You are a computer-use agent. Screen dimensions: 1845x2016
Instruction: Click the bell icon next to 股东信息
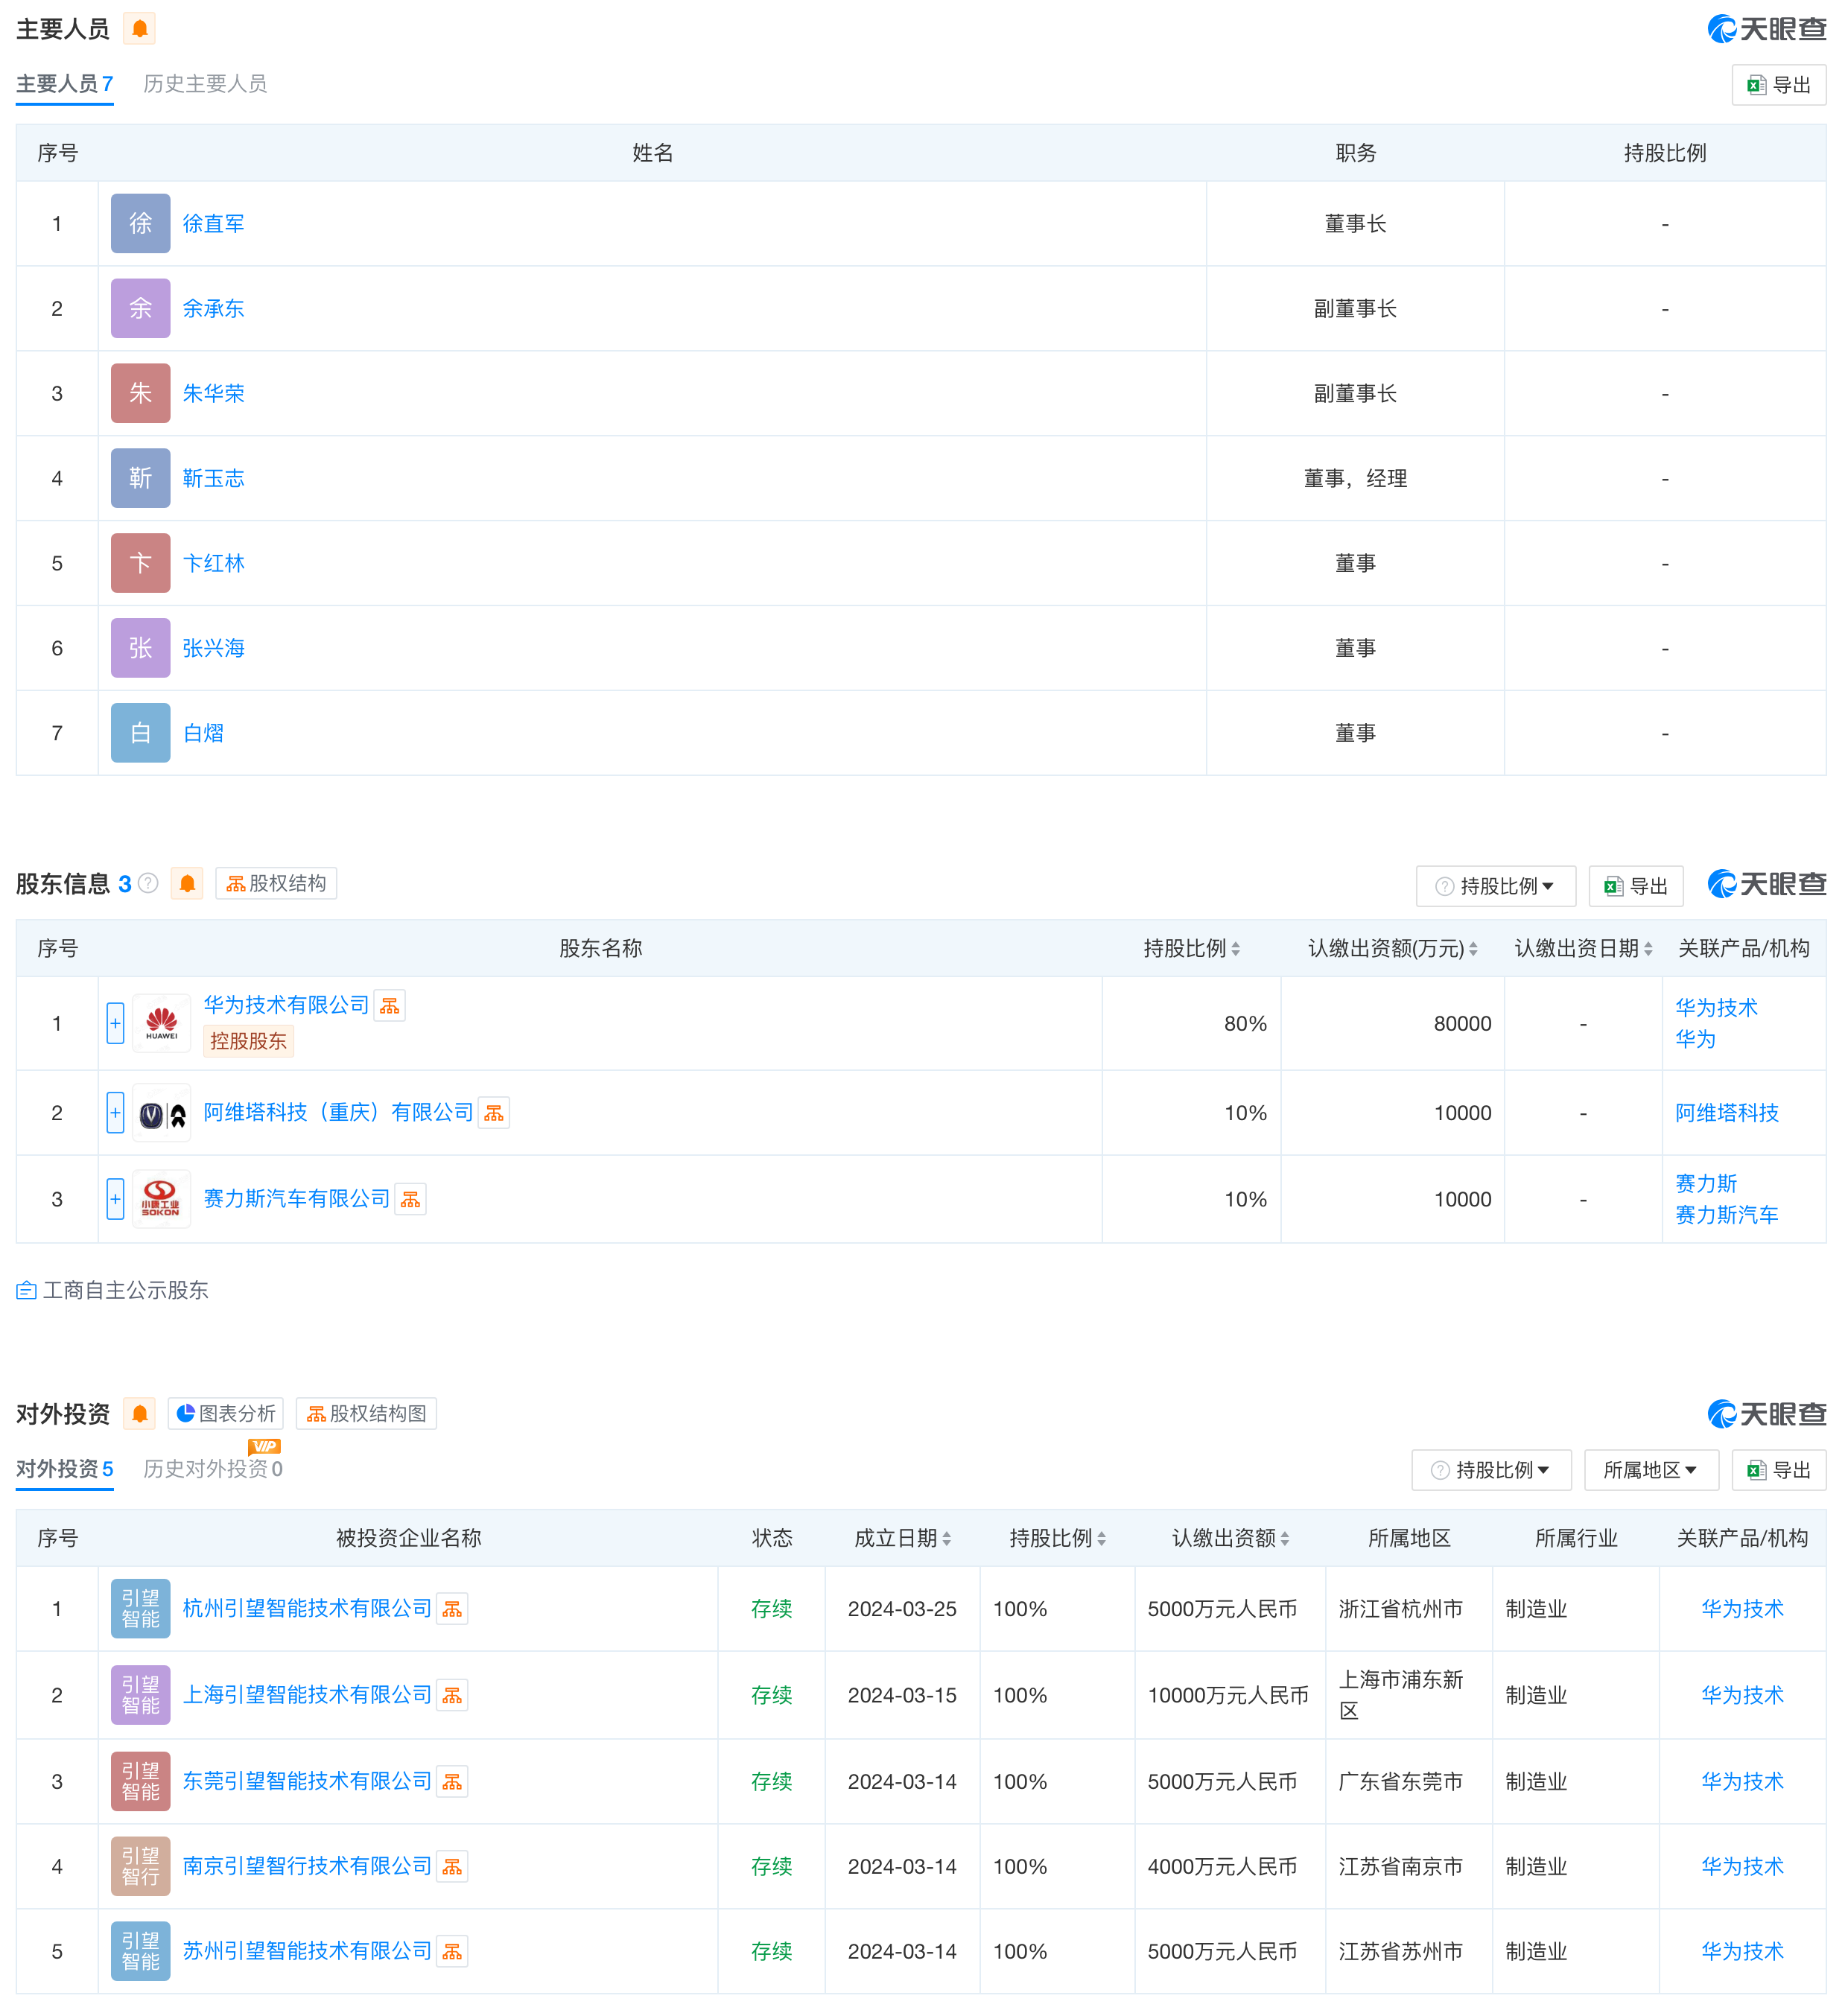(187, 884)
